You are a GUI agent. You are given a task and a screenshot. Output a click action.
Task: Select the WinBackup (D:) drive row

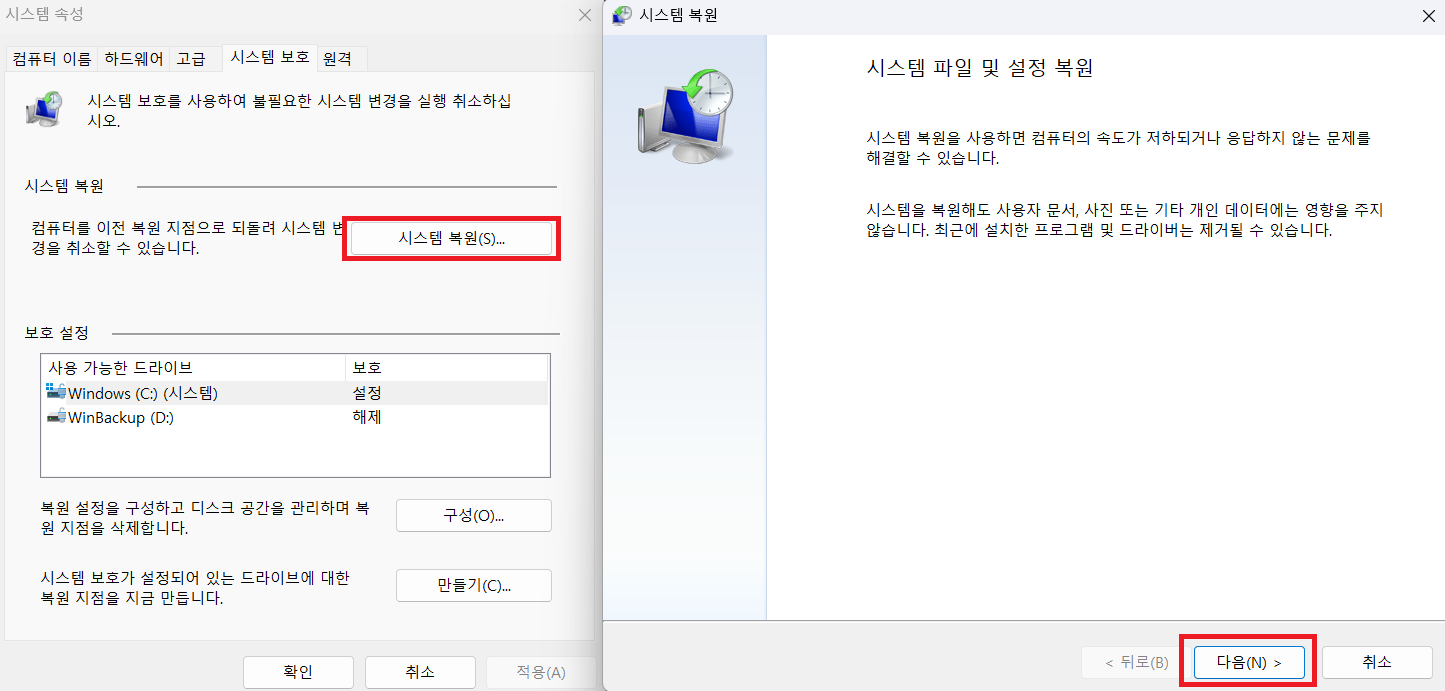296,417
